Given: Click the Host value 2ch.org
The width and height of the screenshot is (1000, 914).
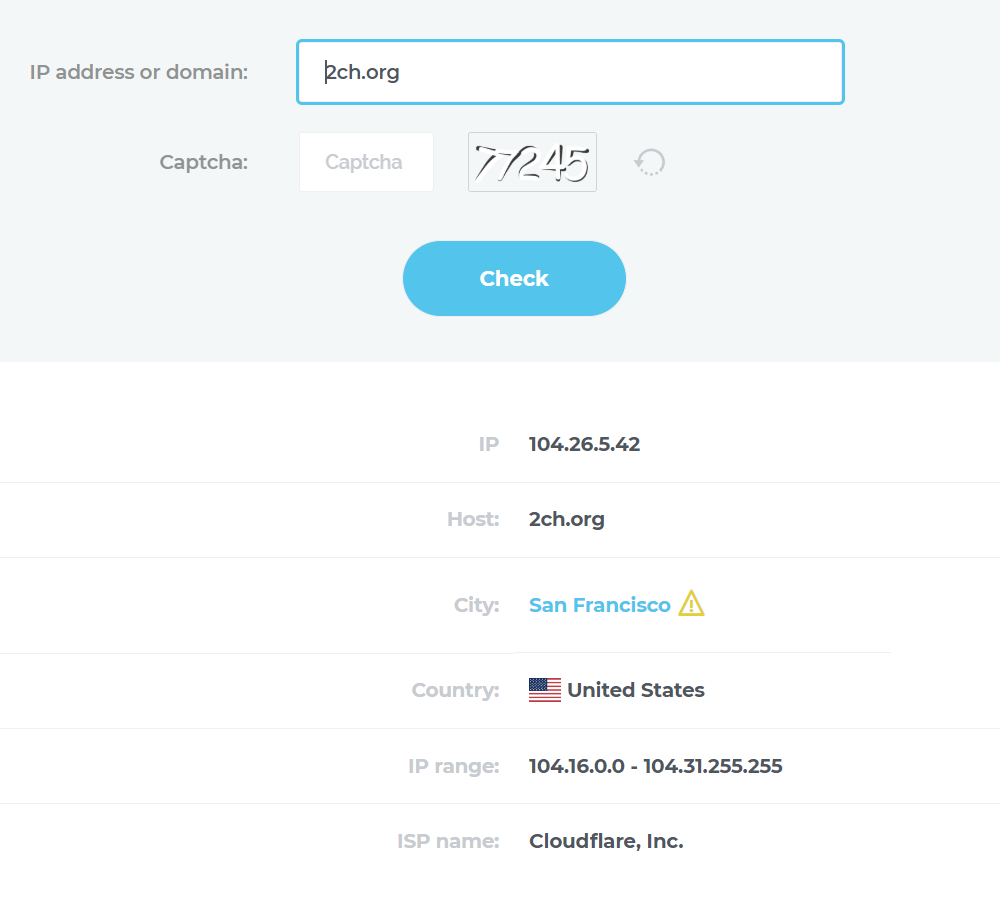Looking at the screenshot, I should (x=566, y=519).
